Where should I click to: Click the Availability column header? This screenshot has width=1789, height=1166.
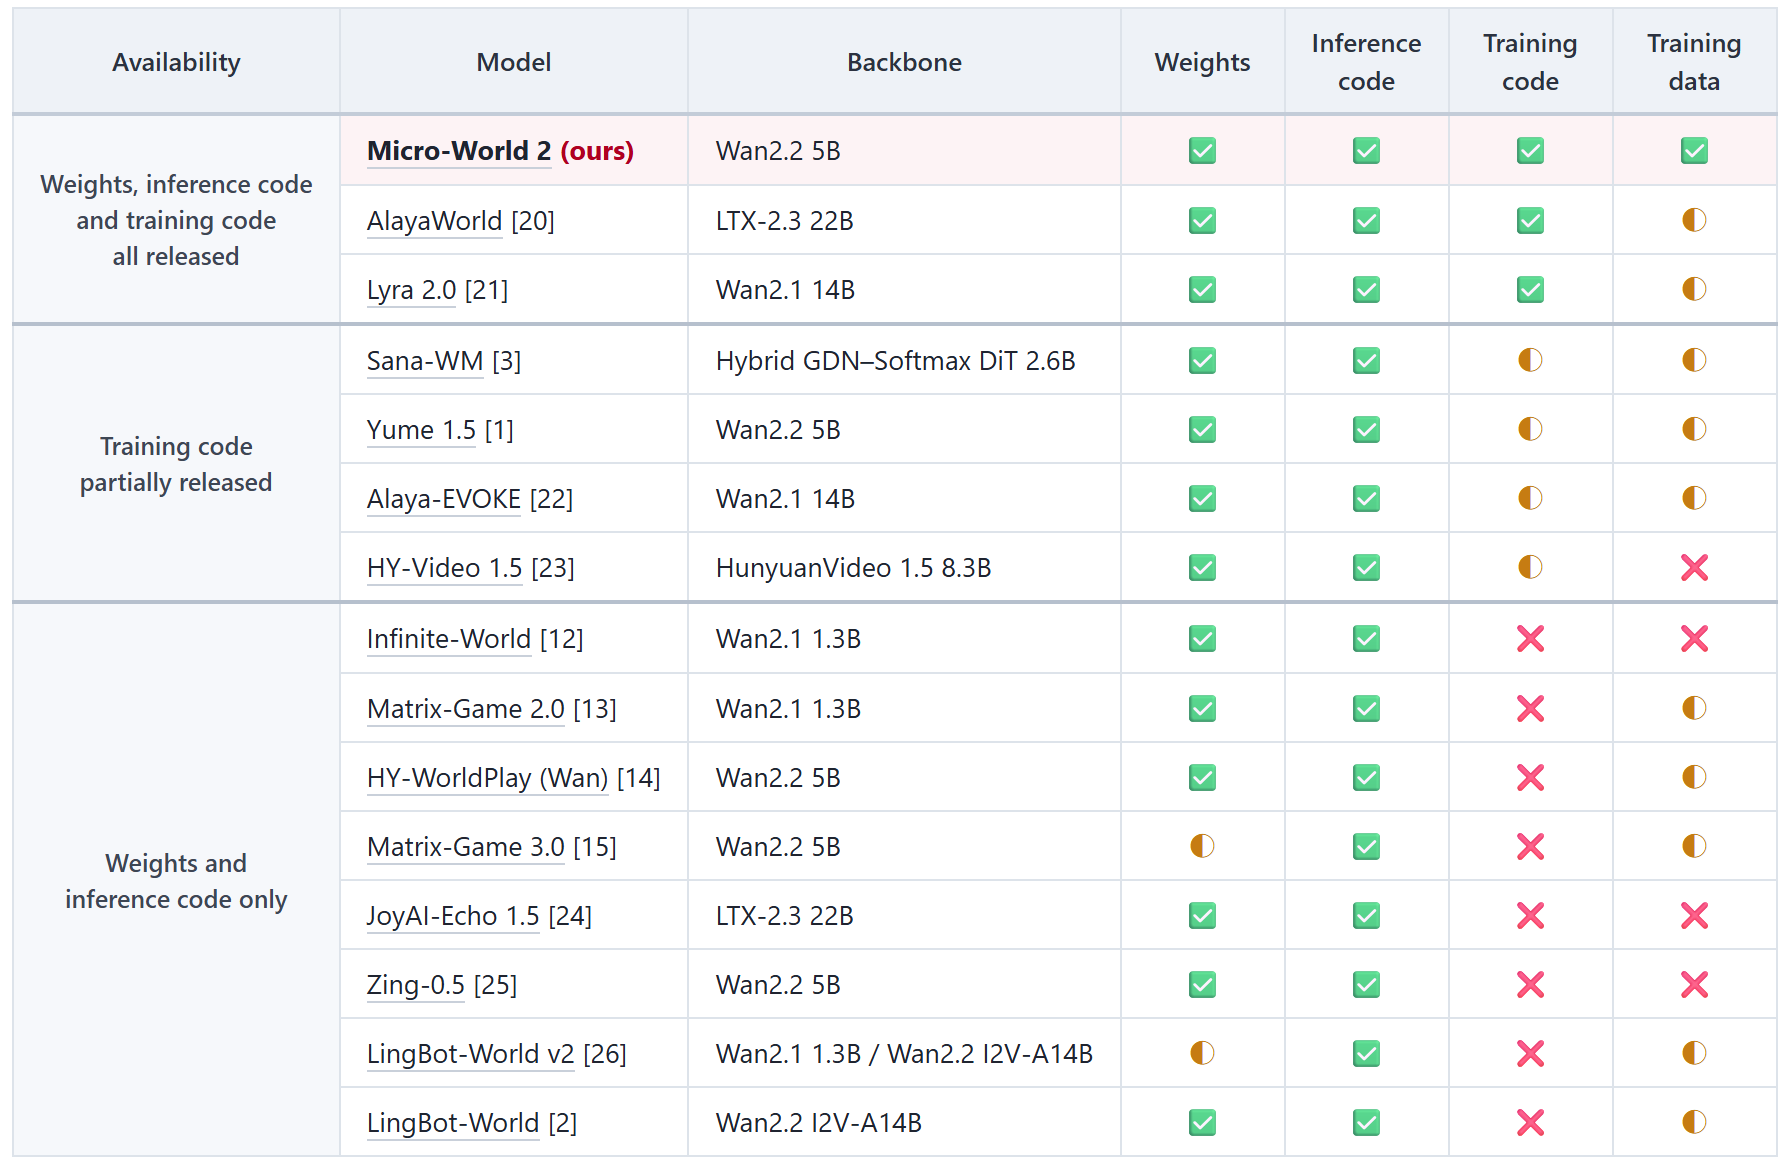(176, 62)
